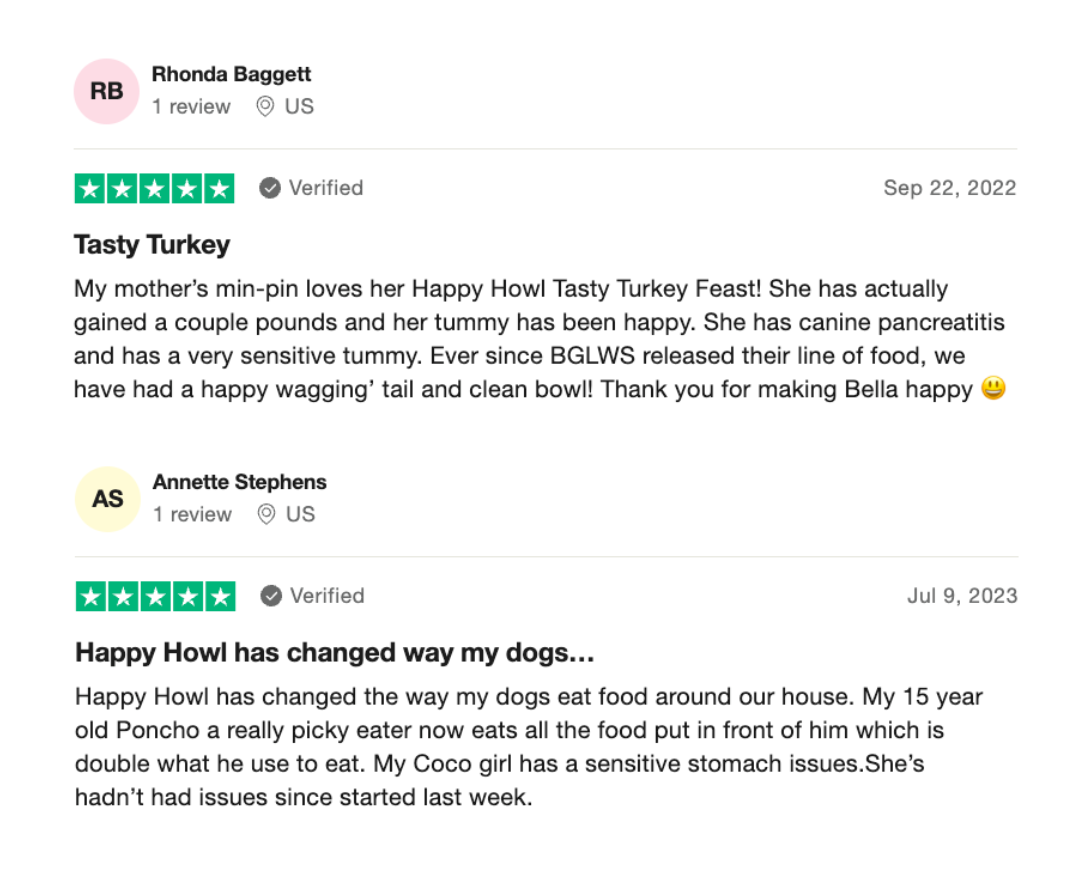Click the location pin icon beside Rhonda's US
This screenshot has width=1080, height=880.
point(265,107)
